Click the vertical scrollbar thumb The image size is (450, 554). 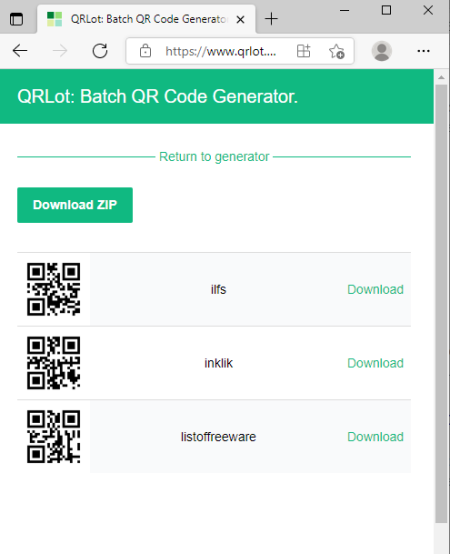(x=441, y=304)
